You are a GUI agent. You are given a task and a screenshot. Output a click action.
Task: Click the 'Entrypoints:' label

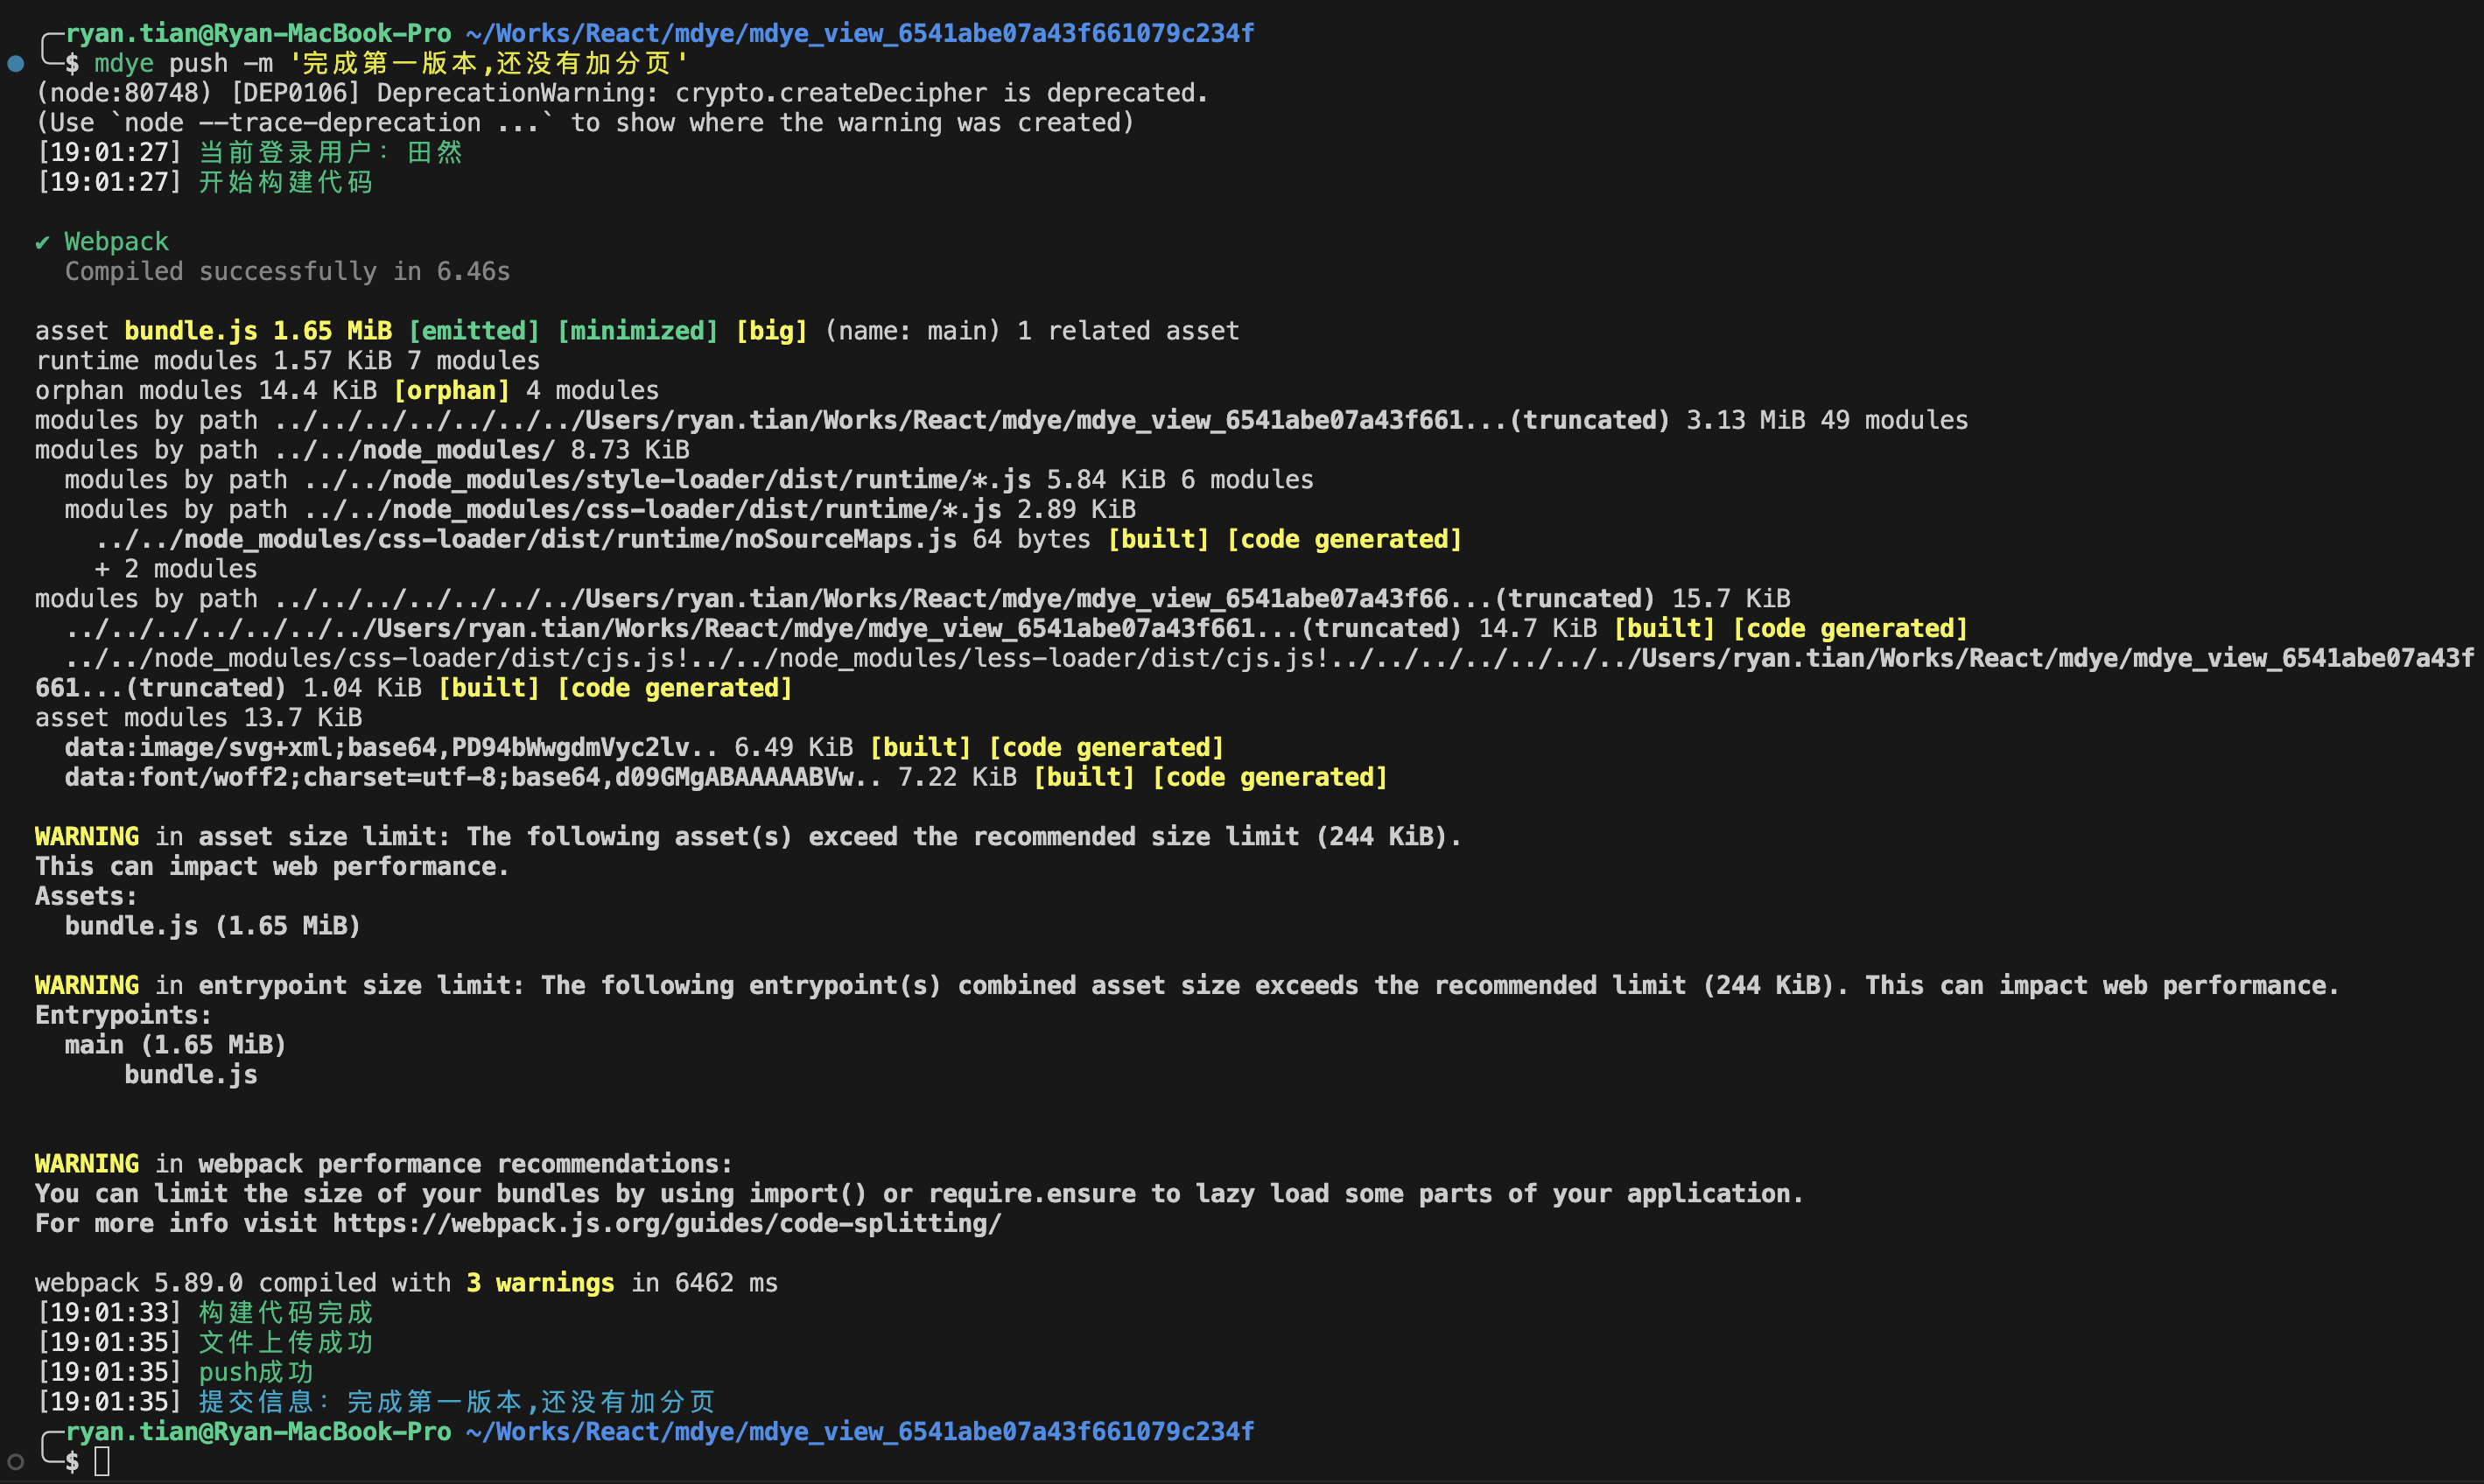pyautogui.click(x=124, y=1015)
